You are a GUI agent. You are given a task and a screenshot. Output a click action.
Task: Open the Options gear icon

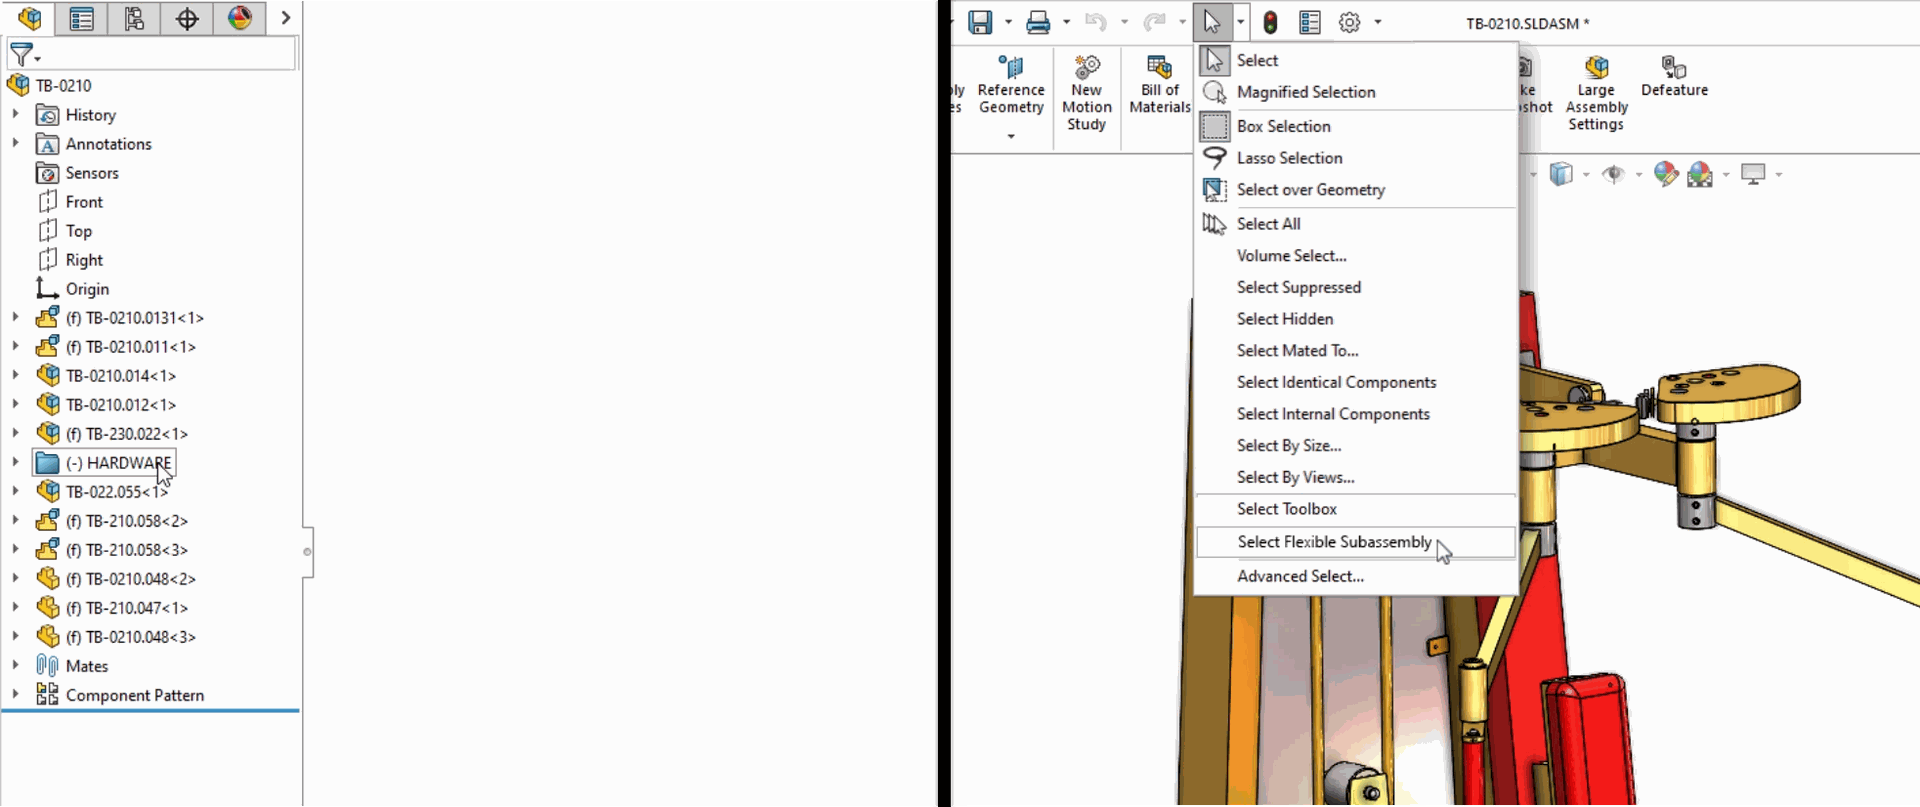click(1349, 22)
